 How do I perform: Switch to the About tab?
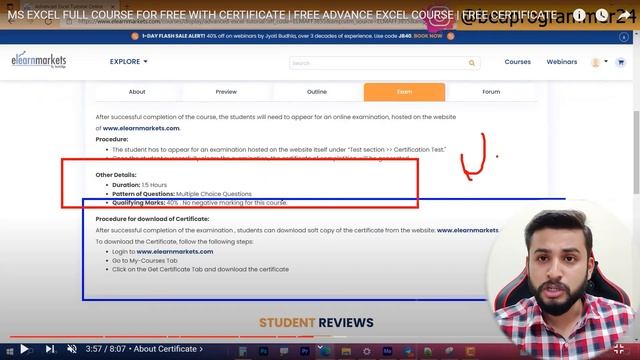tap(137, 92)
